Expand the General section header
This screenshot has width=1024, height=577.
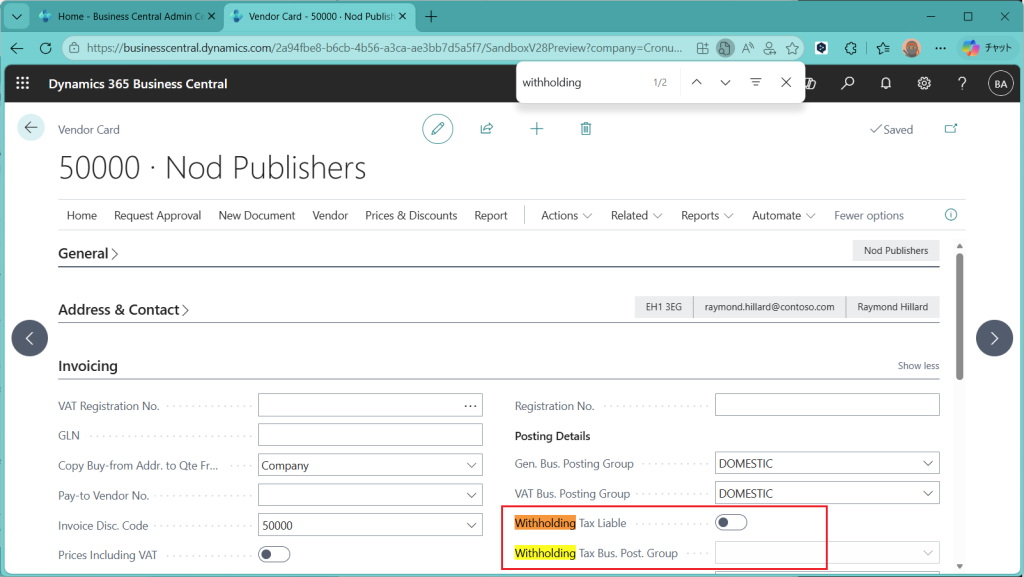(88, 254)
